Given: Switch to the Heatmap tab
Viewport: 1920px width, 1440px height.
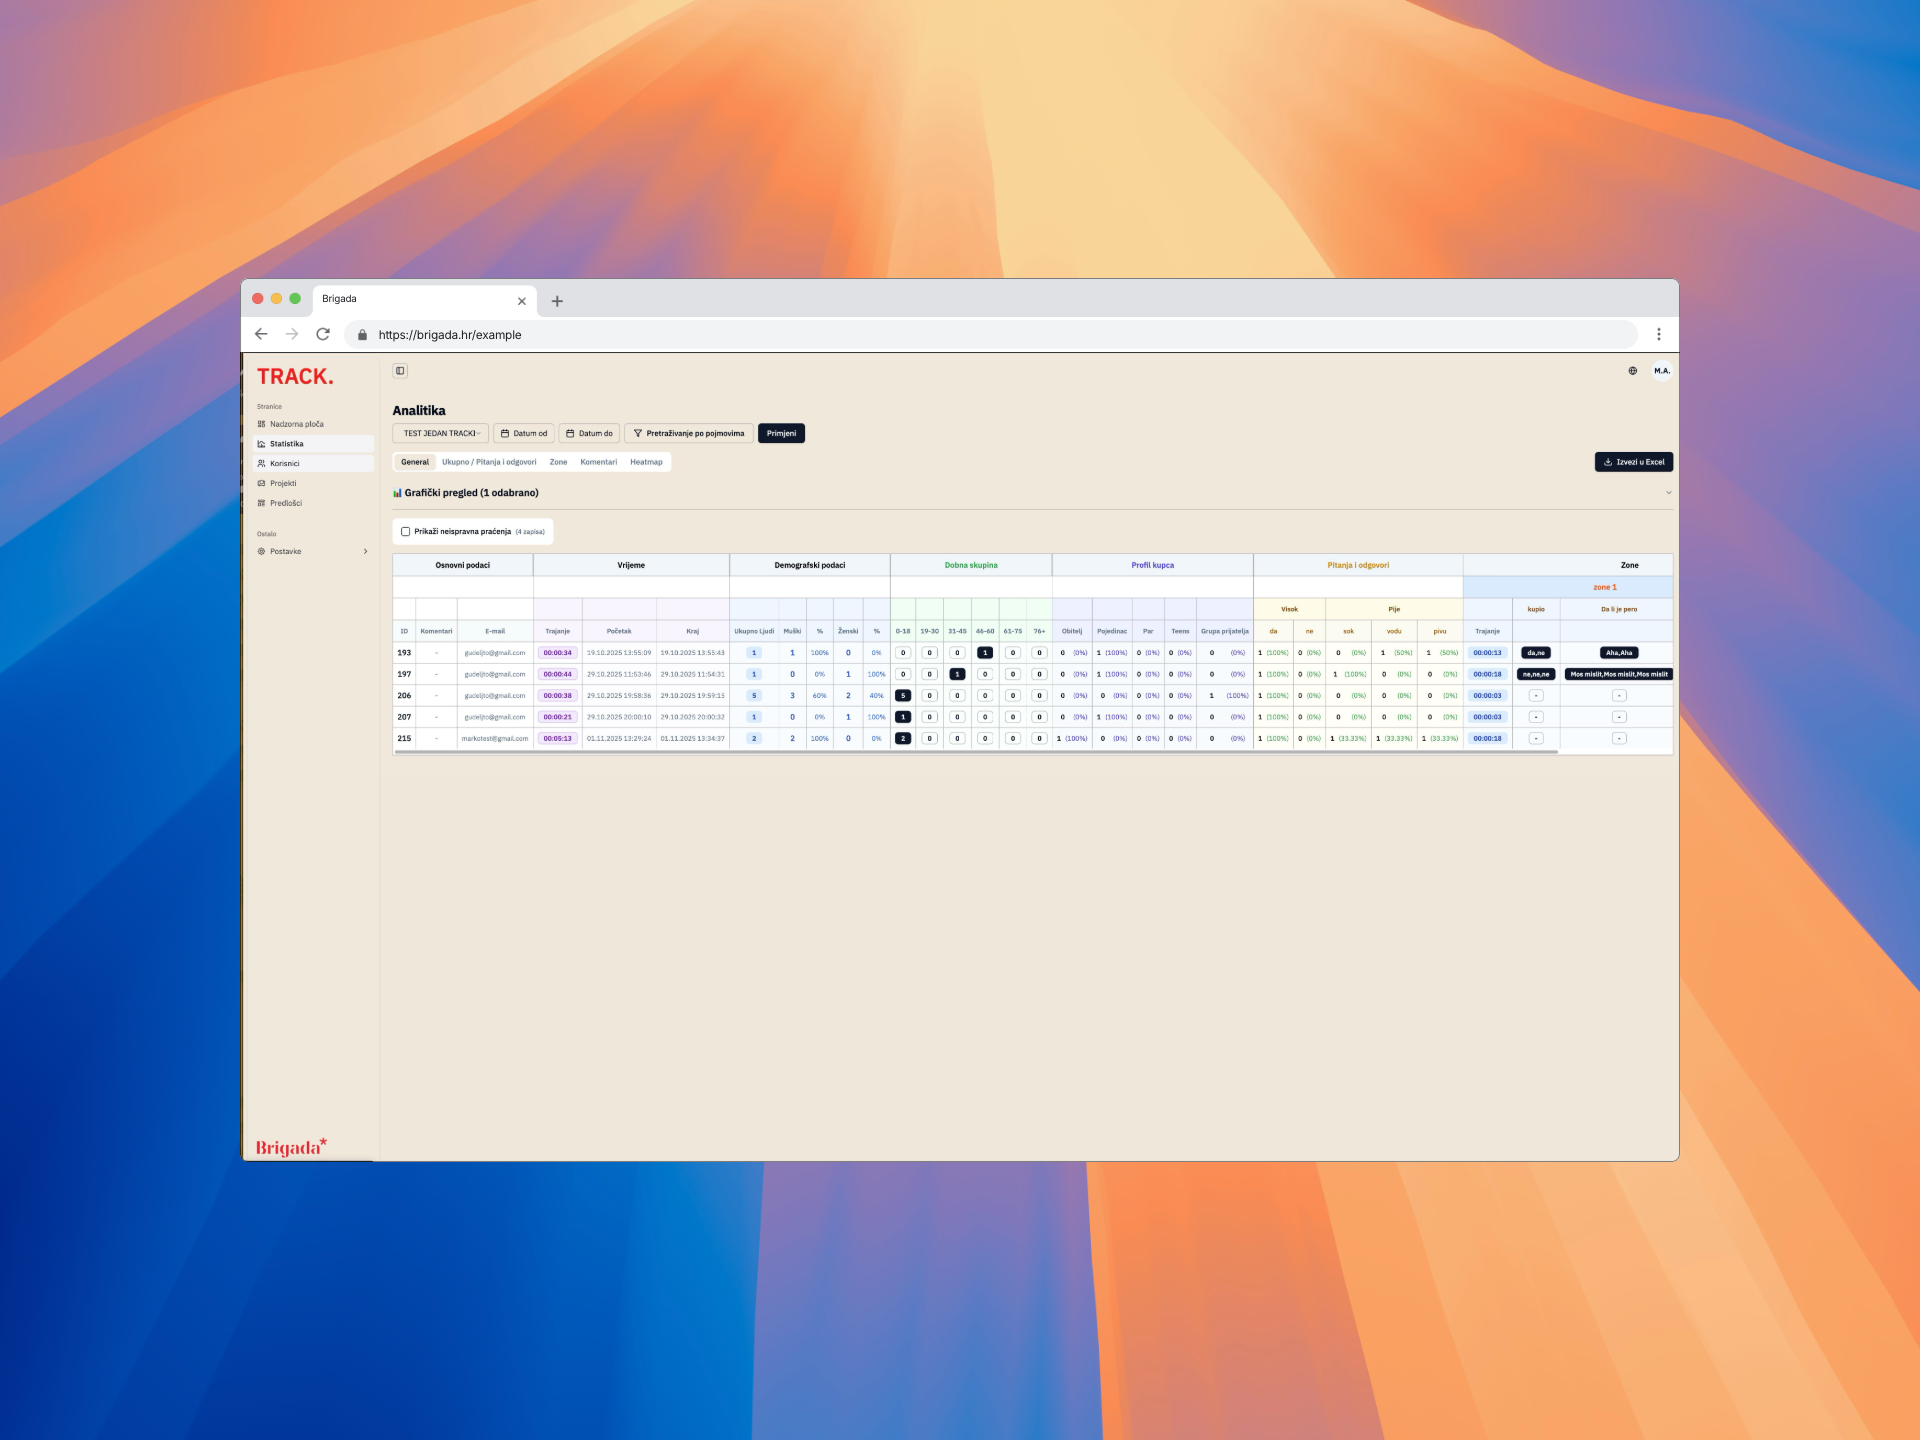Looking at the screenshot, I should [646, 462].
